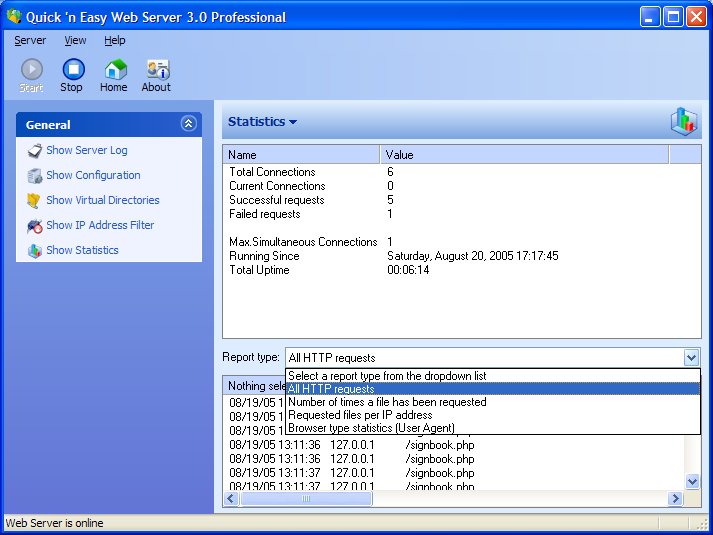Open the Help menu
Viewport: 713px width, 535px height.
point(115,40)
